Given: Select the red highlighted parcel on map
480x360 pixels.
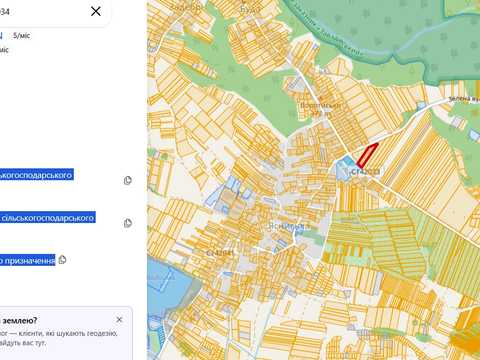Looking at the screenshot, I should pos(367,155).
